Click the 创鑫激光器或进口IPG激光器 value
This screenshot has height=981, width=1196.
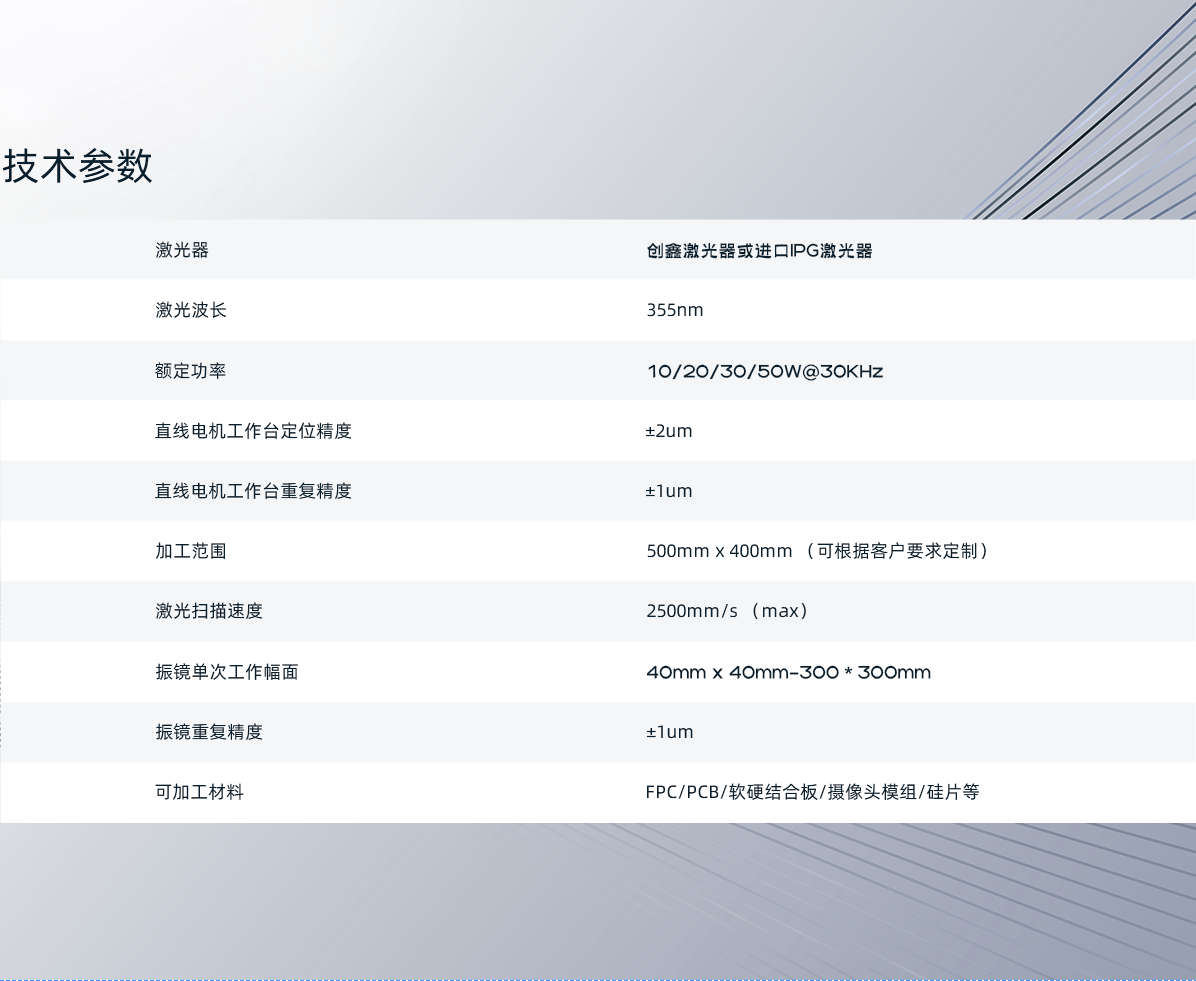tap(760, 250)
